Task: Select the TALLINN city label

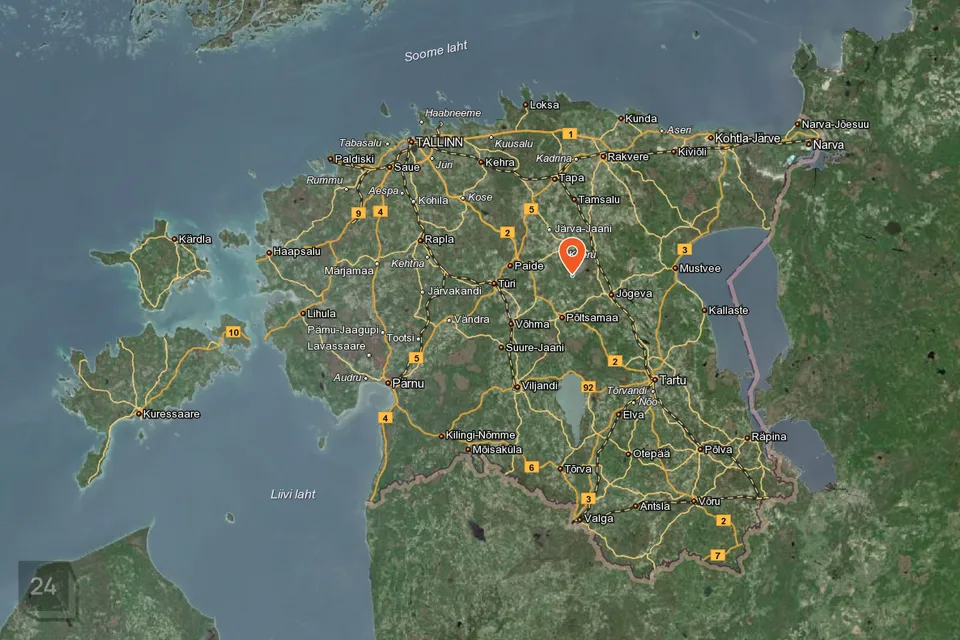Action: 439,143
